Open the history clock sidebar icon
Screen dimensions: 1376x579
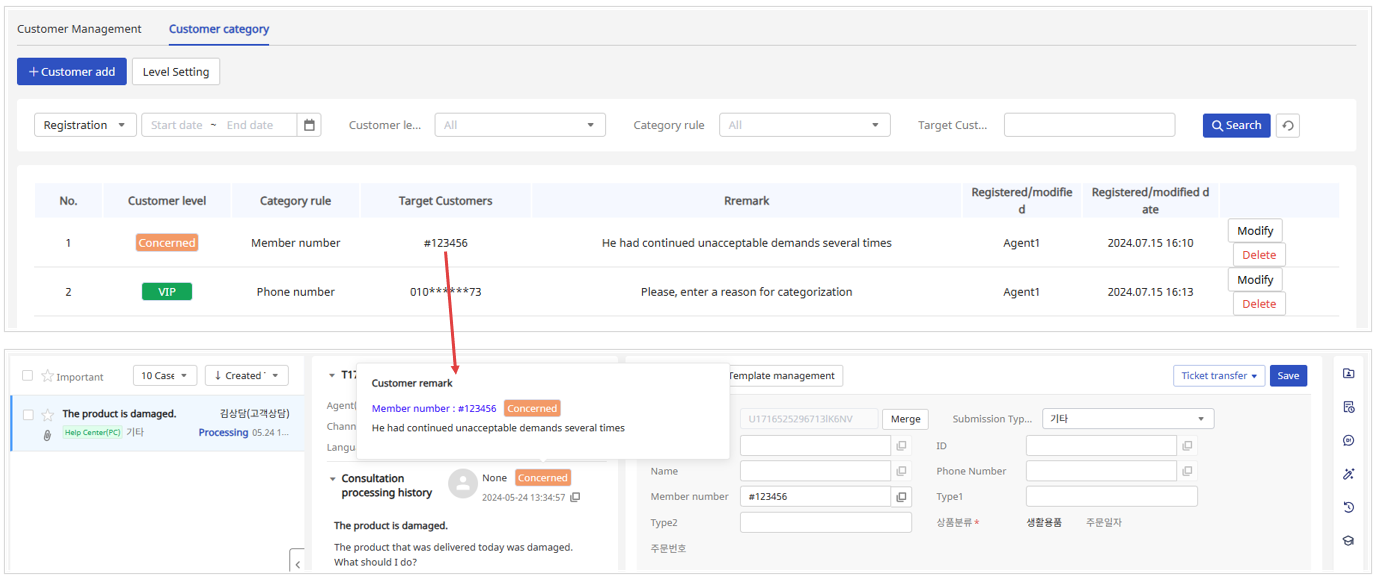coord(1348,507)
